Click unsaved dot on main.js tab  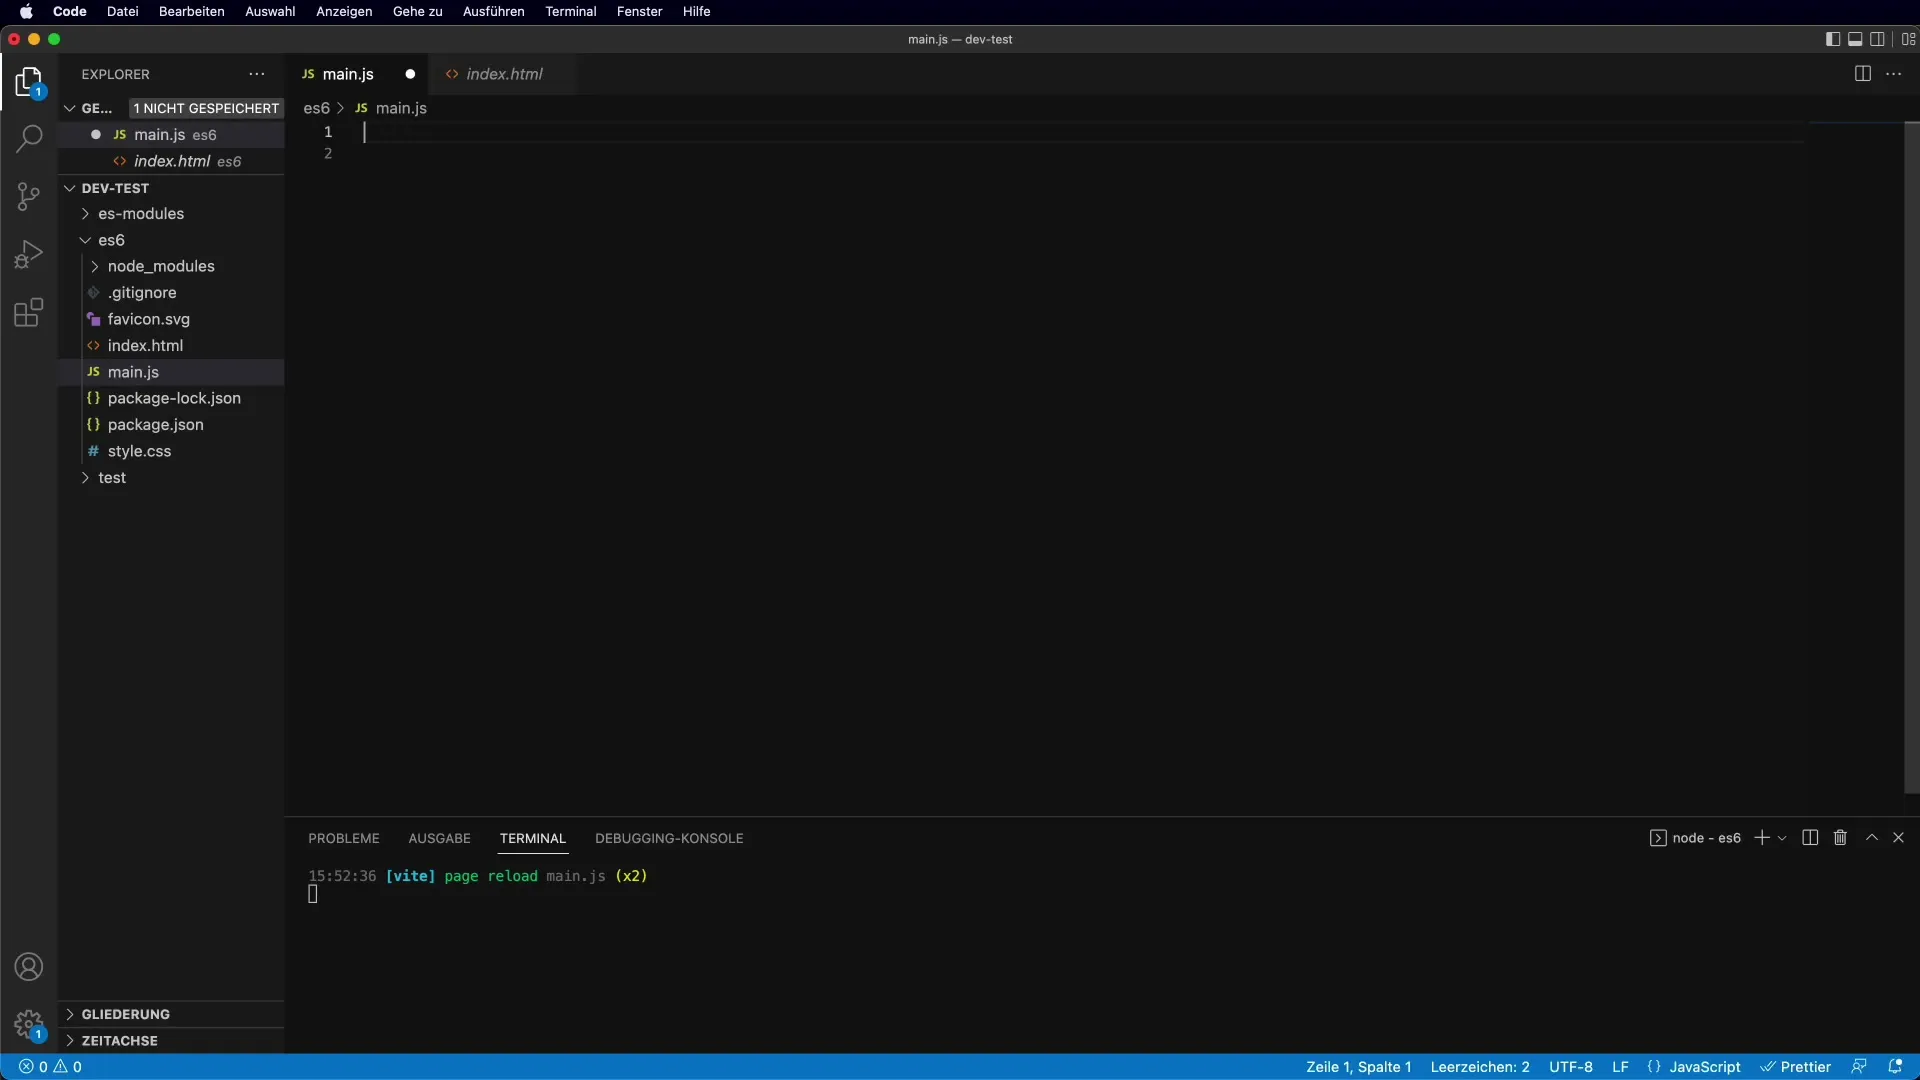coord(410,74)
